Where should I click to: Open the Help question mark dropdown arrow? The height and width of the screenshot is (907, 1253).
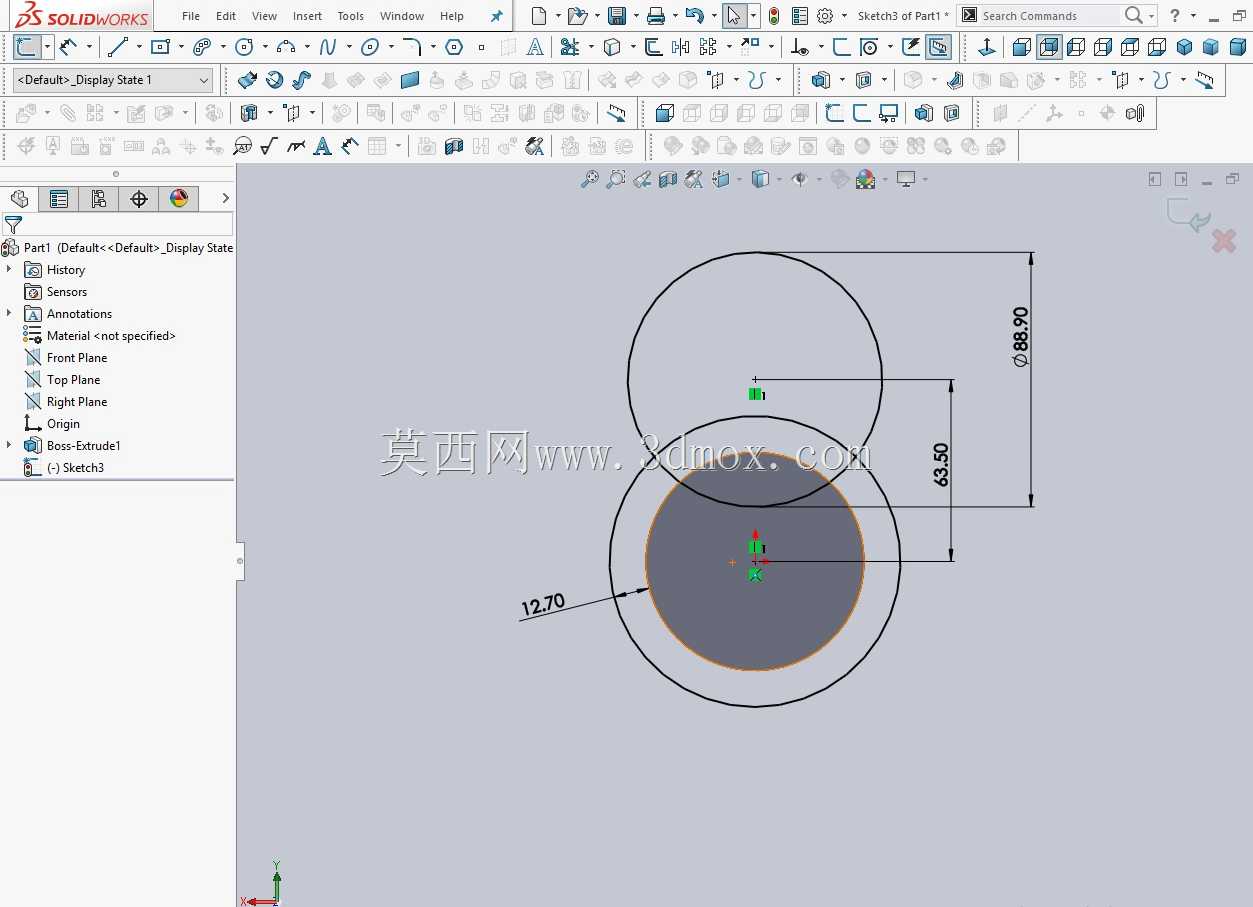(1193, 16)
